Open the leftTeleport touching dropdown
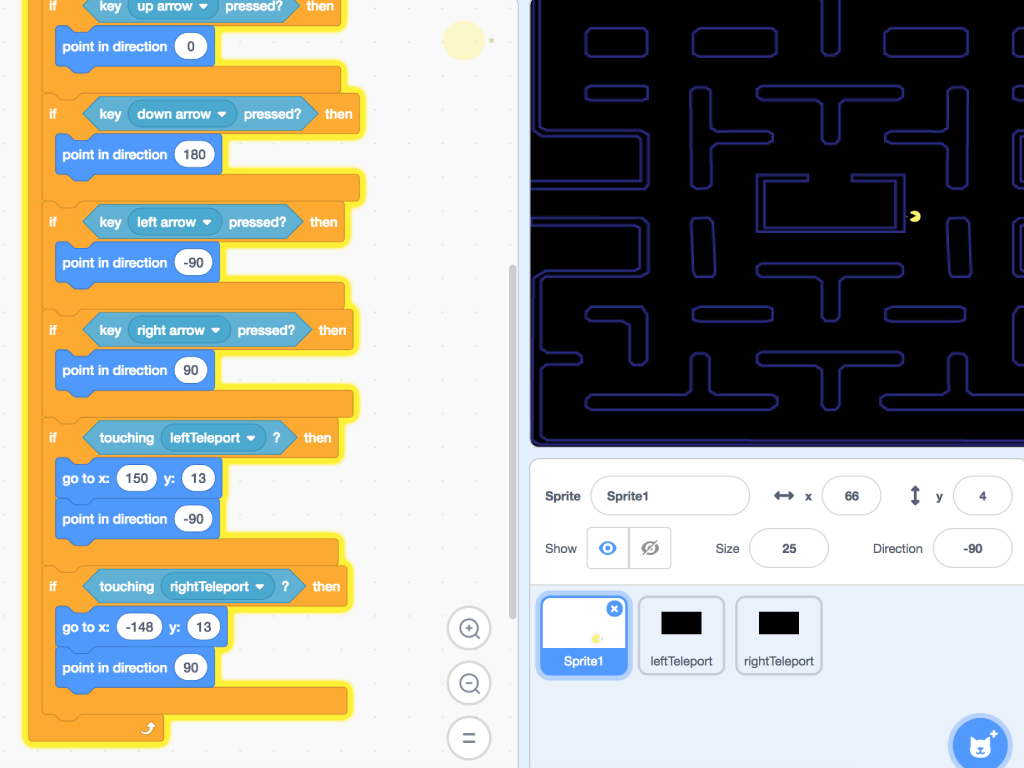The height and width of the screenshot is (768, 1024). point(212,438)
